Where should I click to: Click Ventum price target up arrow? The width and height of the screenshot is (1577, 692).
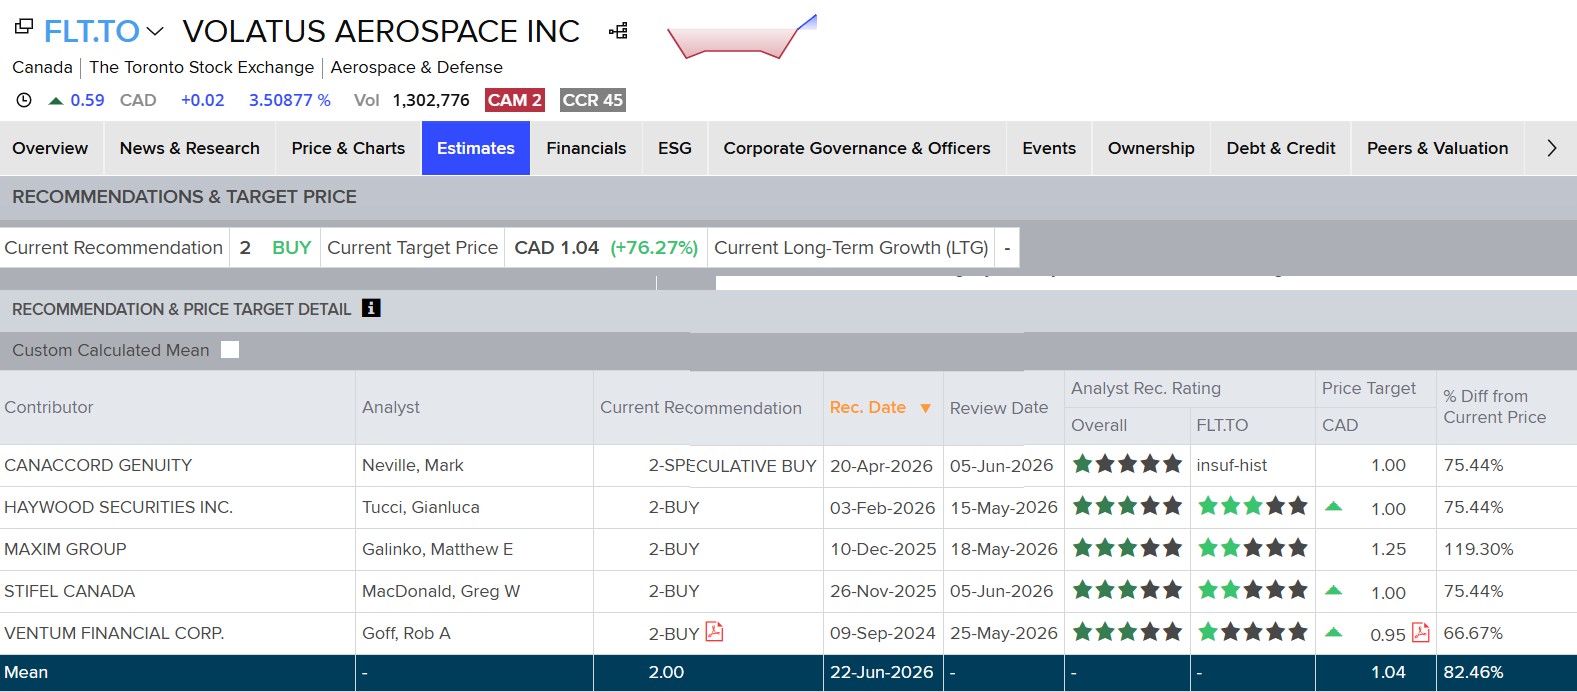(x=1333, y=632)
